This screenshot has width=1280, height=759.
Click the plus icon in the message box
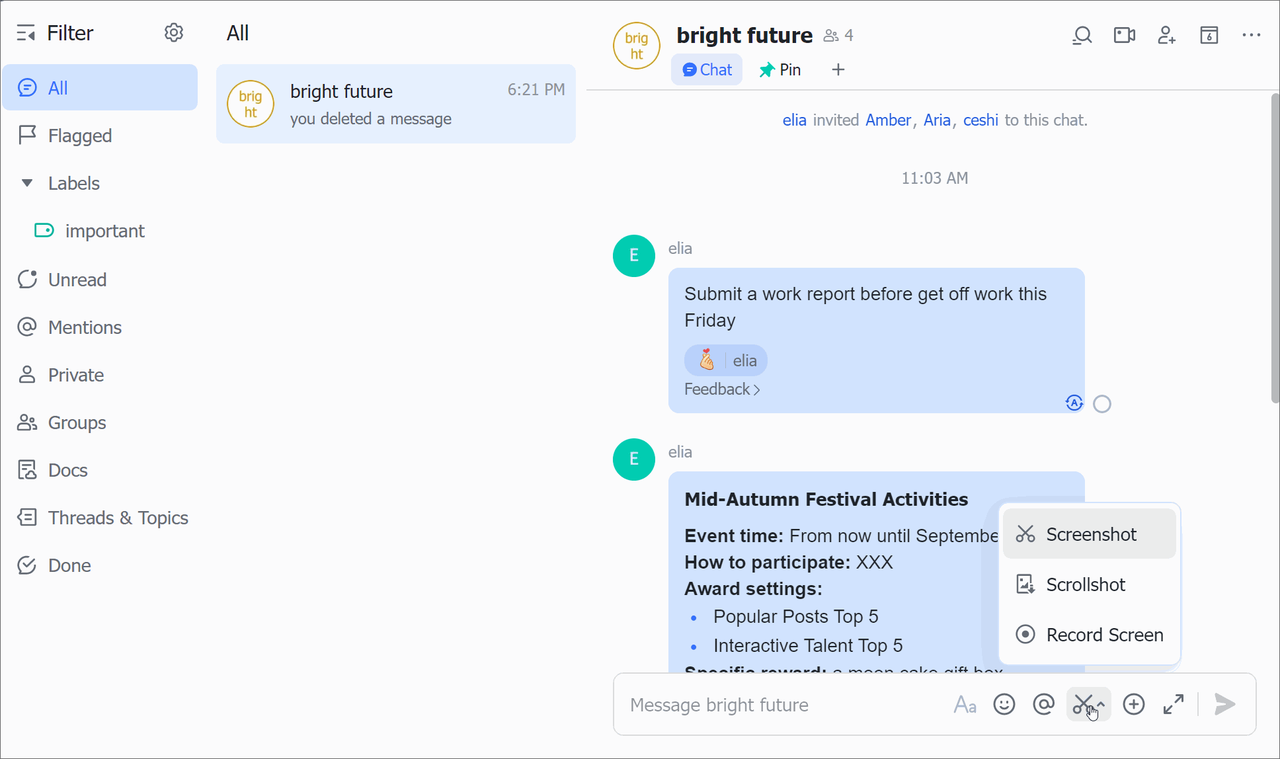coord(1134,705)
